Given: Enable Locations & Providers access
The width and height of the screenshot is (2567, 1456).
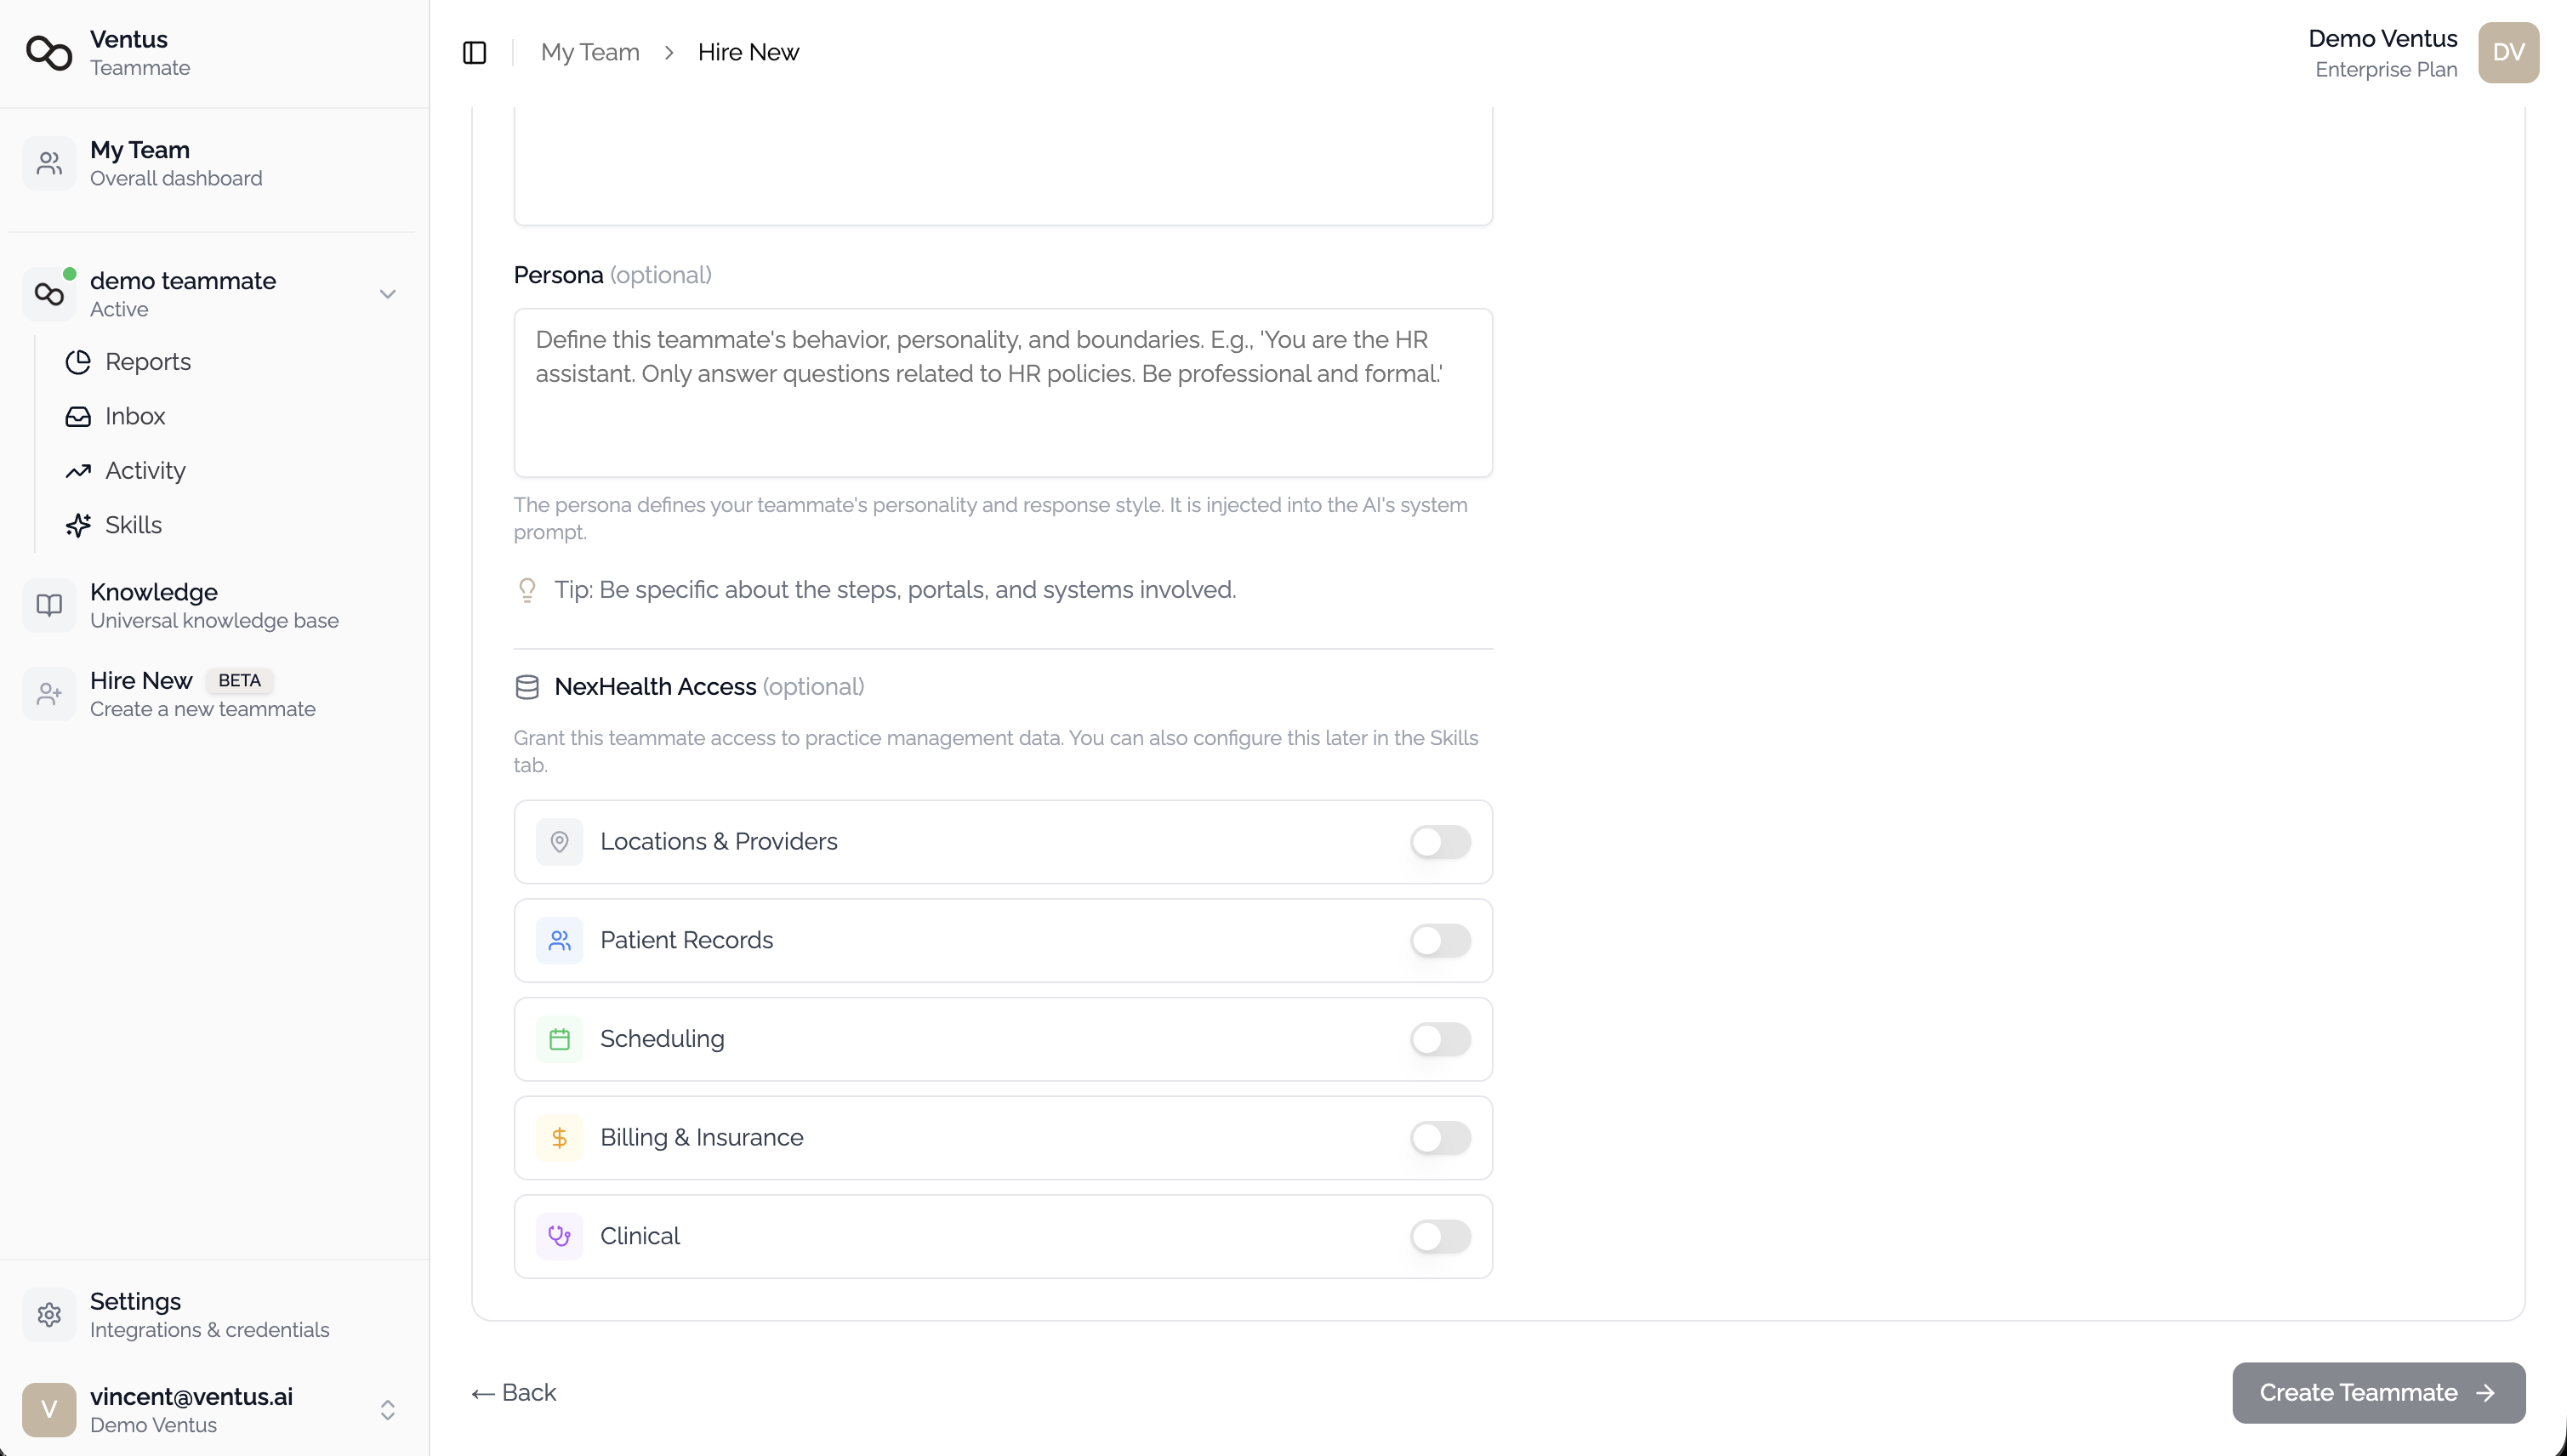Looking at the screenshot, I should (x=1440, y=841).
